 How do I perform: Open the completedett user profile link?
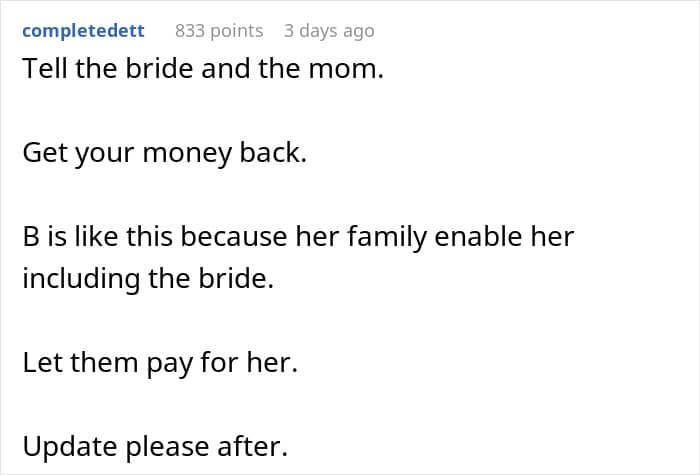(83, 31)
